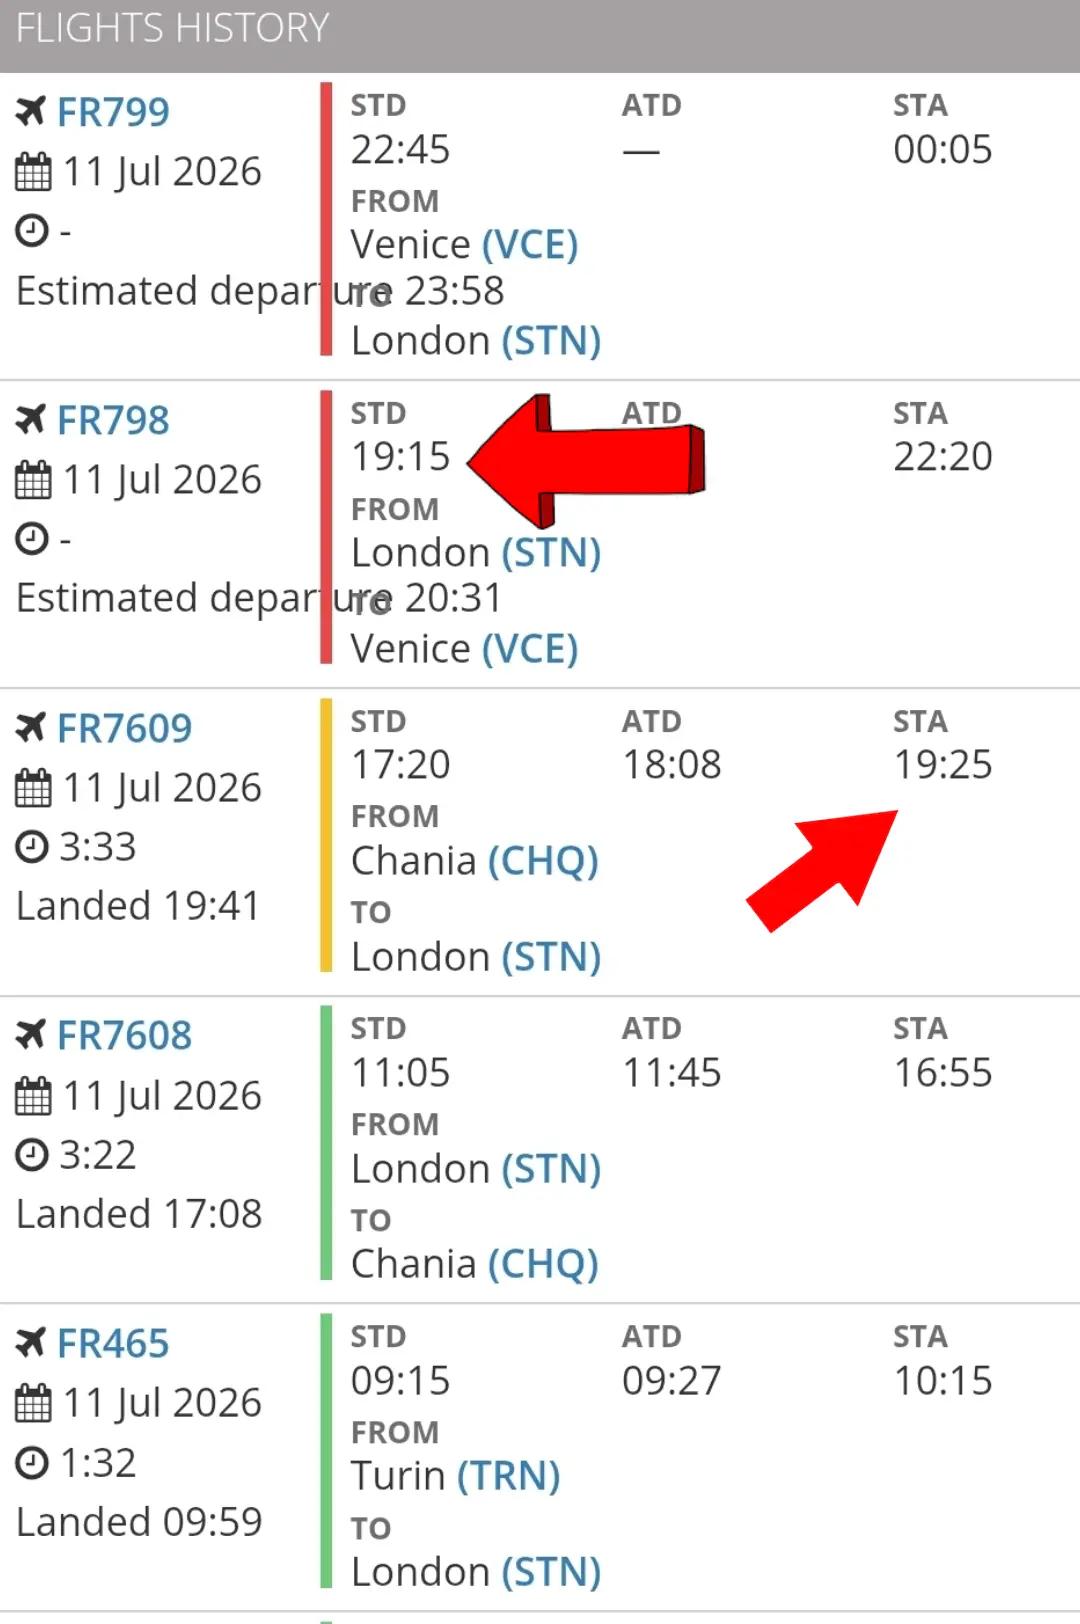
Task: Click clock icon showing 3:22 duration
Action: tap(32, 1155)
